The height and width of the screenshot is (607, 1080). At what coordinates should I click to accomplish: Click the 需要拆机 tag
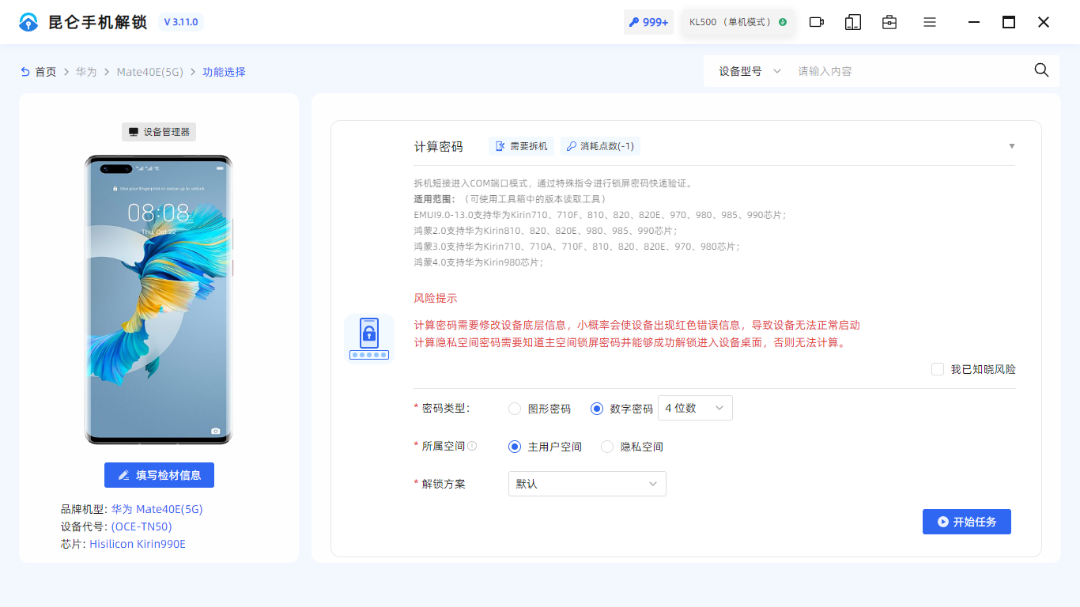coord(521,146)
